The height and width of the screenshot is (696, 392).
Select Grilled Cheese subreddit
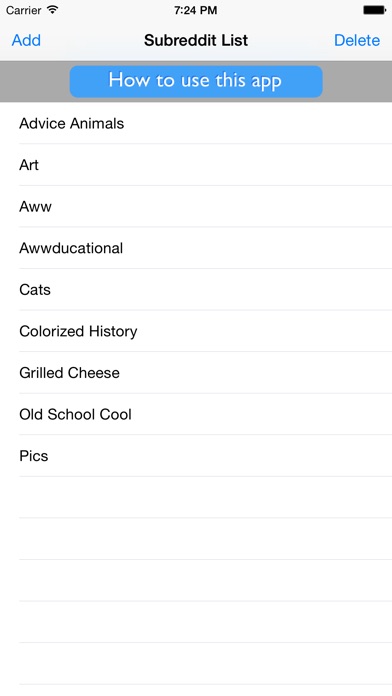point(196,373)
